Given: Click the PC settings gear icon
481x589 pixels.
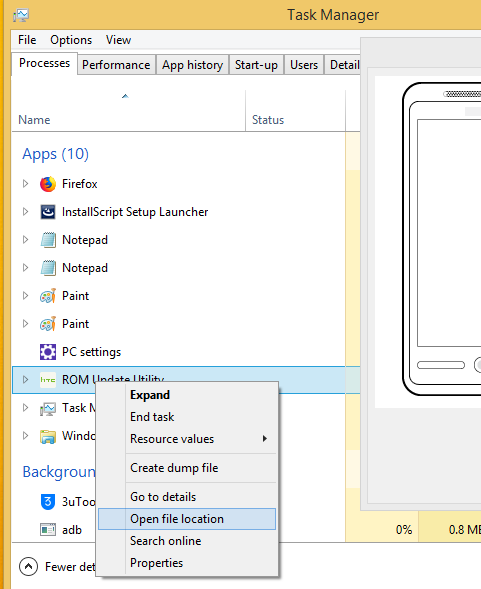Looking at the screenshot, I should 48,352.
